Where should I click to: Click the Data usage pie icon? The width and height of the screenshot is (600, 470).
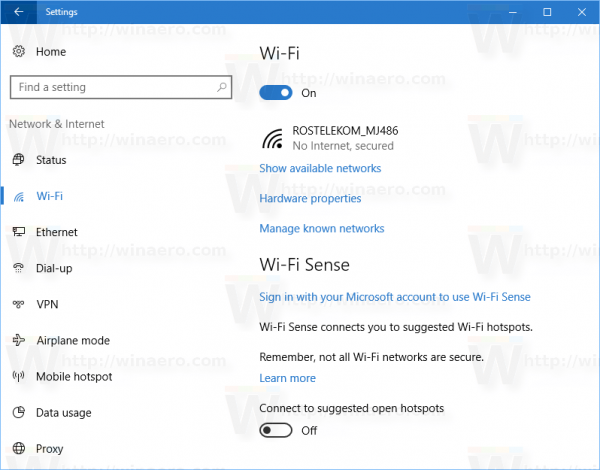point(18,412)
